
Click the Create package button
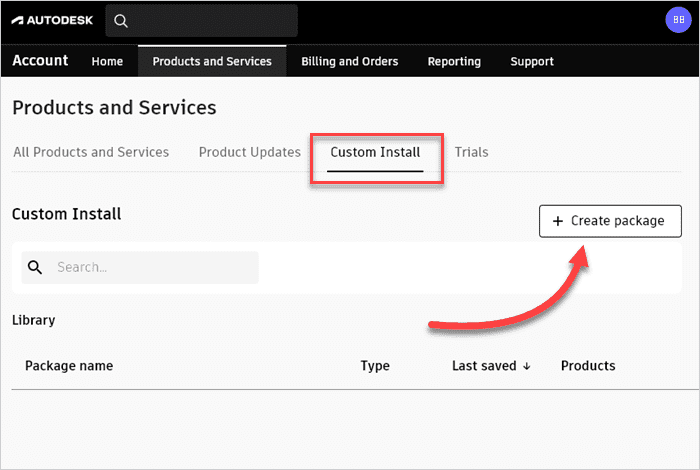[610, 221]
